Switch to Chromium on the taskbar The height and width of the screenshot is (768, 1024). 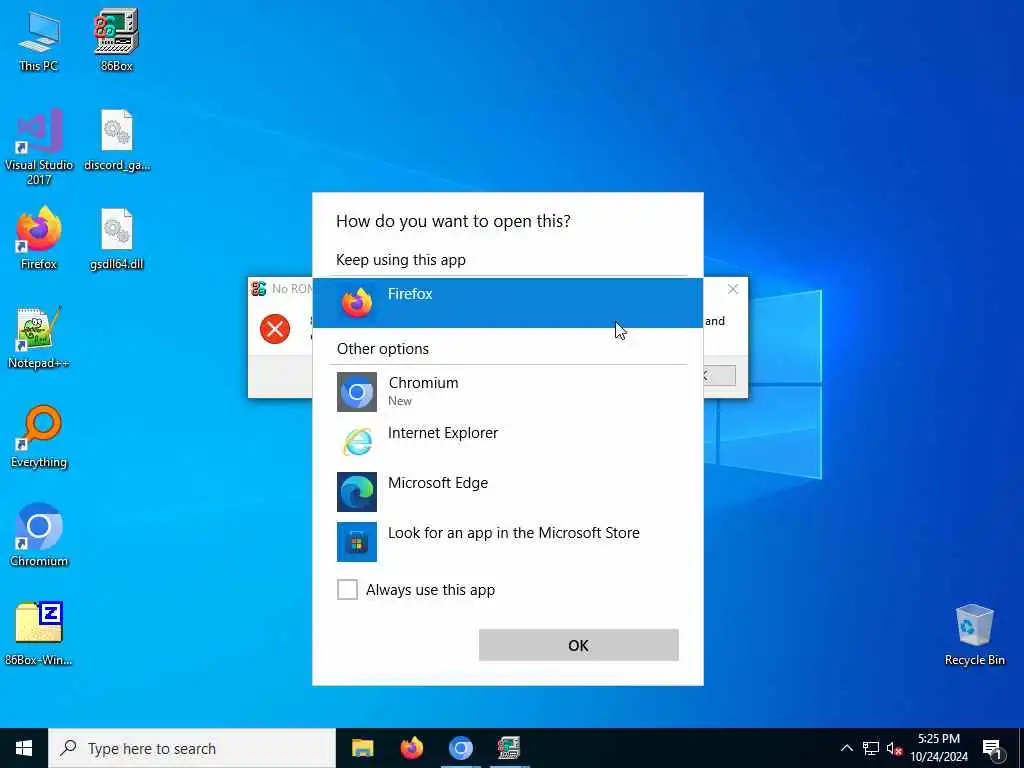[x=460, y=748]
